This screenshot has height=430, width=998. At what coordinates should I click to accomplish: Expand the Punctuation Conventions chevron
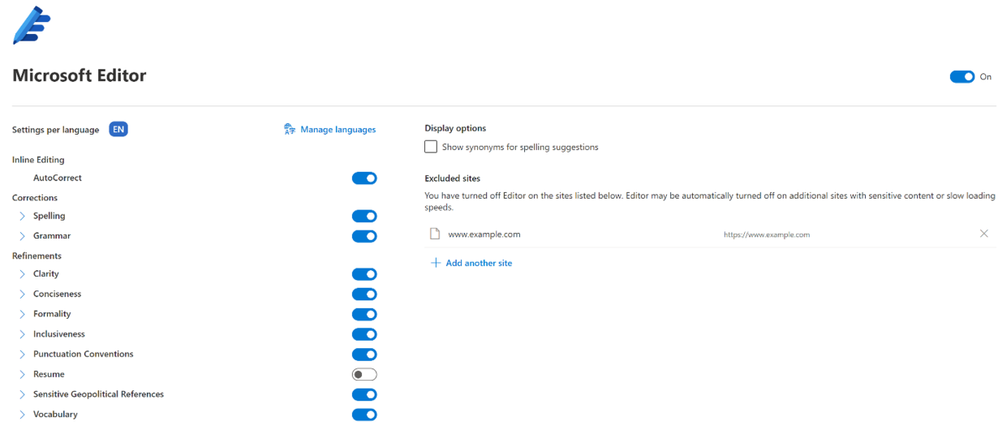[22, 354]
